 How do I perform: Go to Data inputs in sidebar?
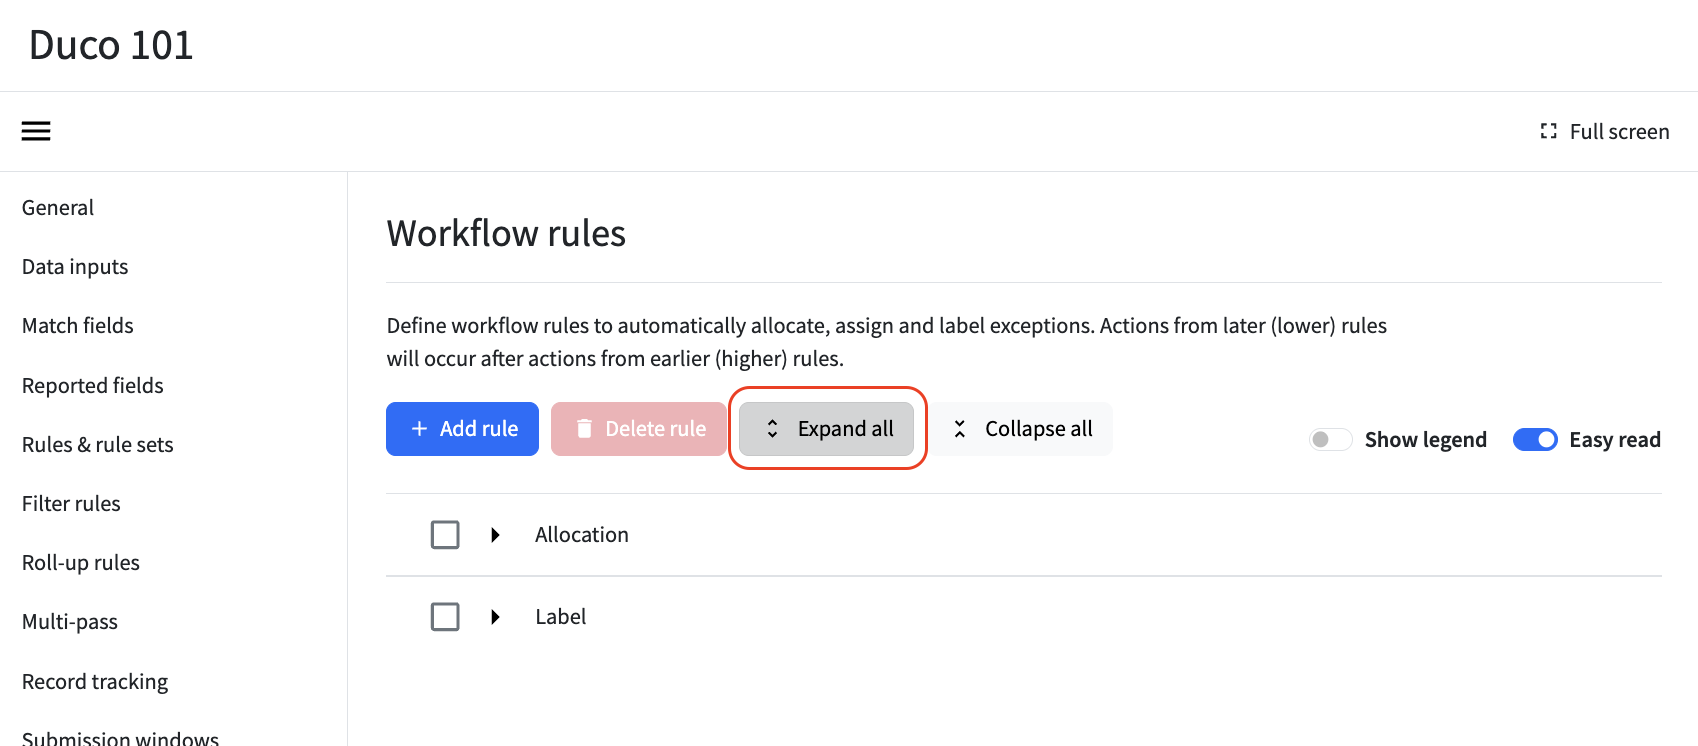pyautogui.click(x=75, y=266)
